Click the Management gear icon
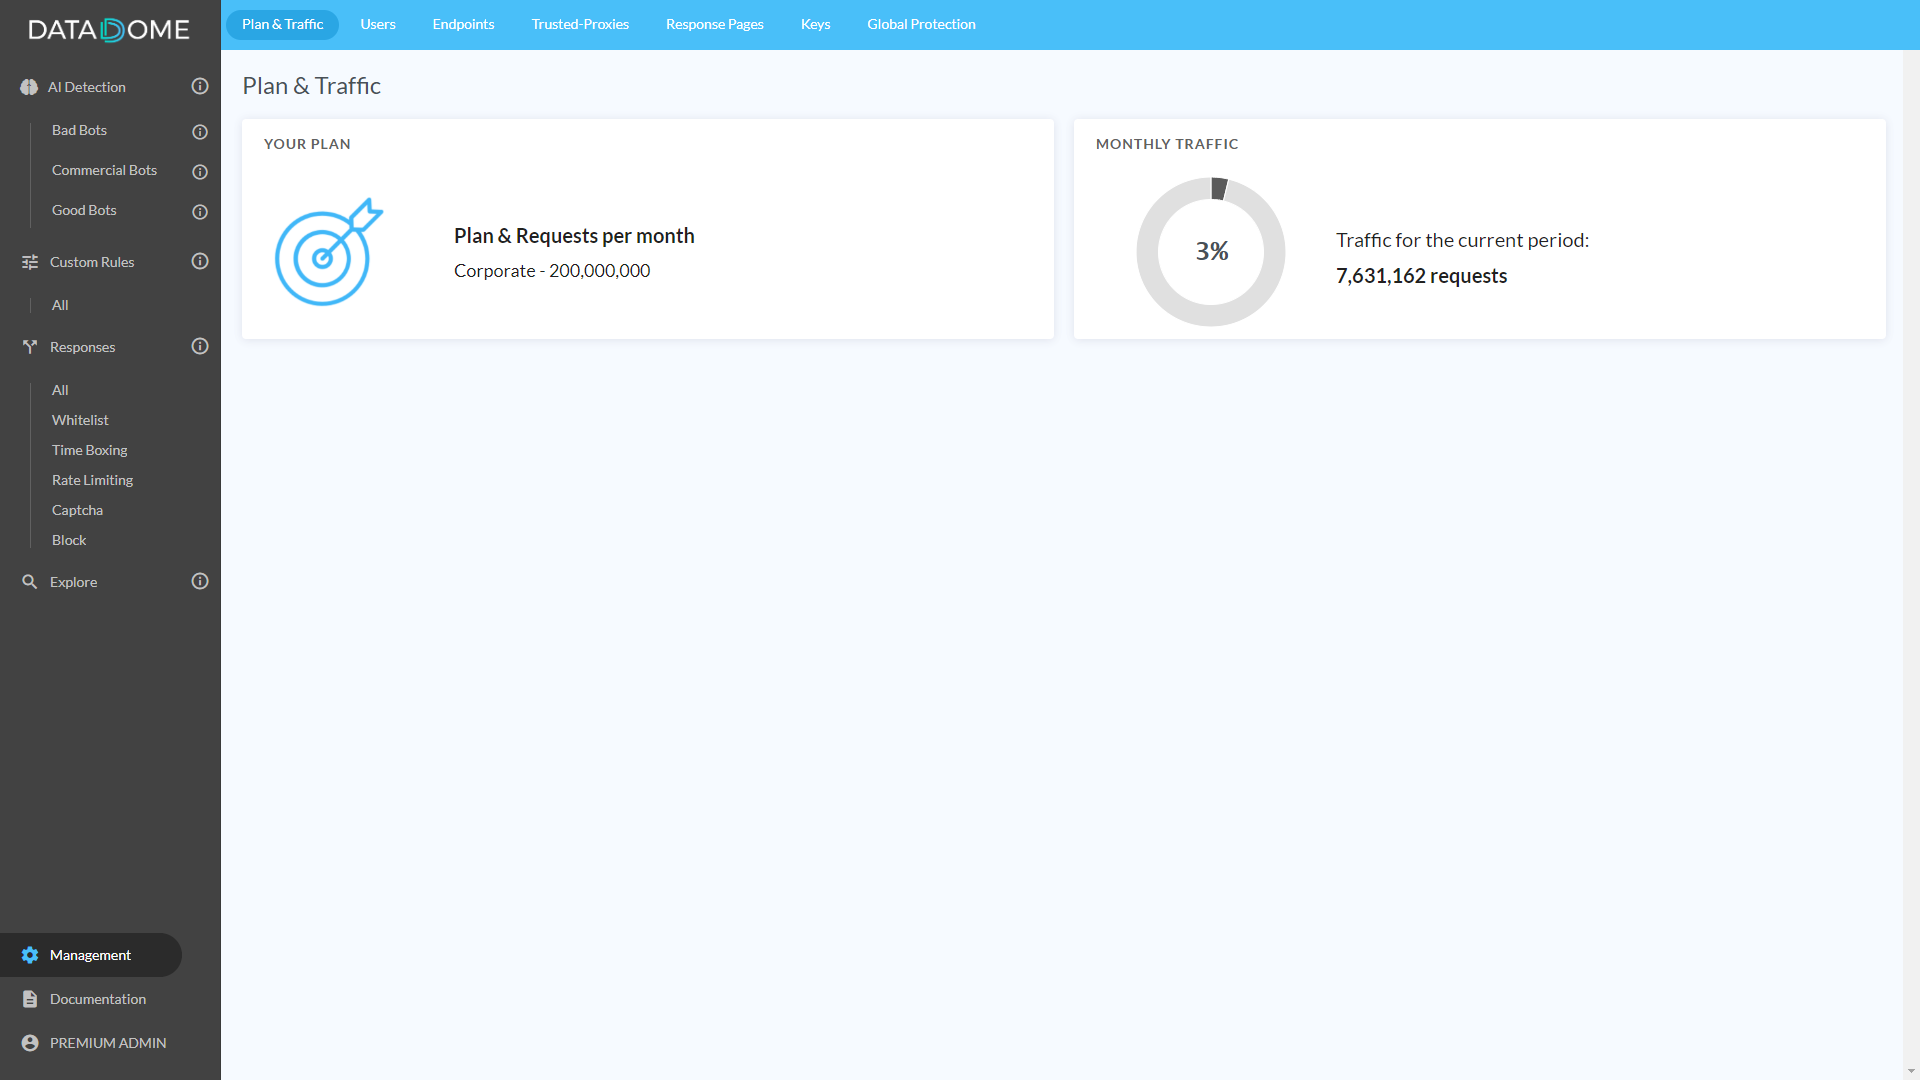The height and width of the screenshot is (1080, 1920). [x=30, y=955]
